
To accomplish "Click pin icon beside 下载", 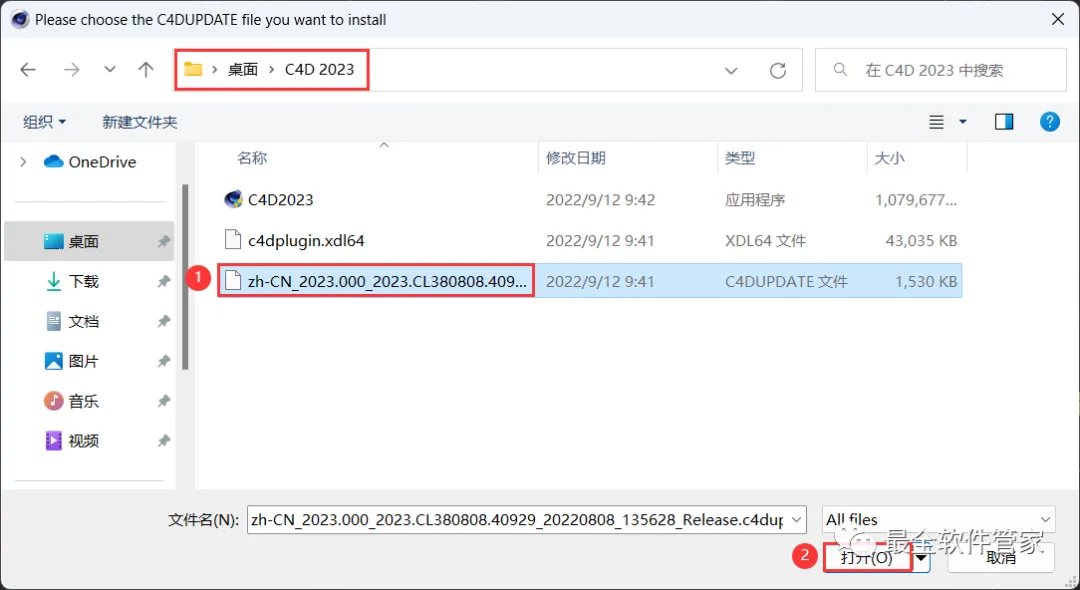I will [x=163, y=282].
